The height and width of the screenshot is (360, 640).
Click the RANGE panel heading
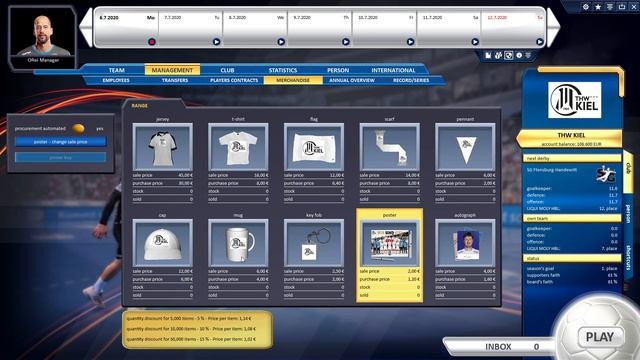pos(140,106)
